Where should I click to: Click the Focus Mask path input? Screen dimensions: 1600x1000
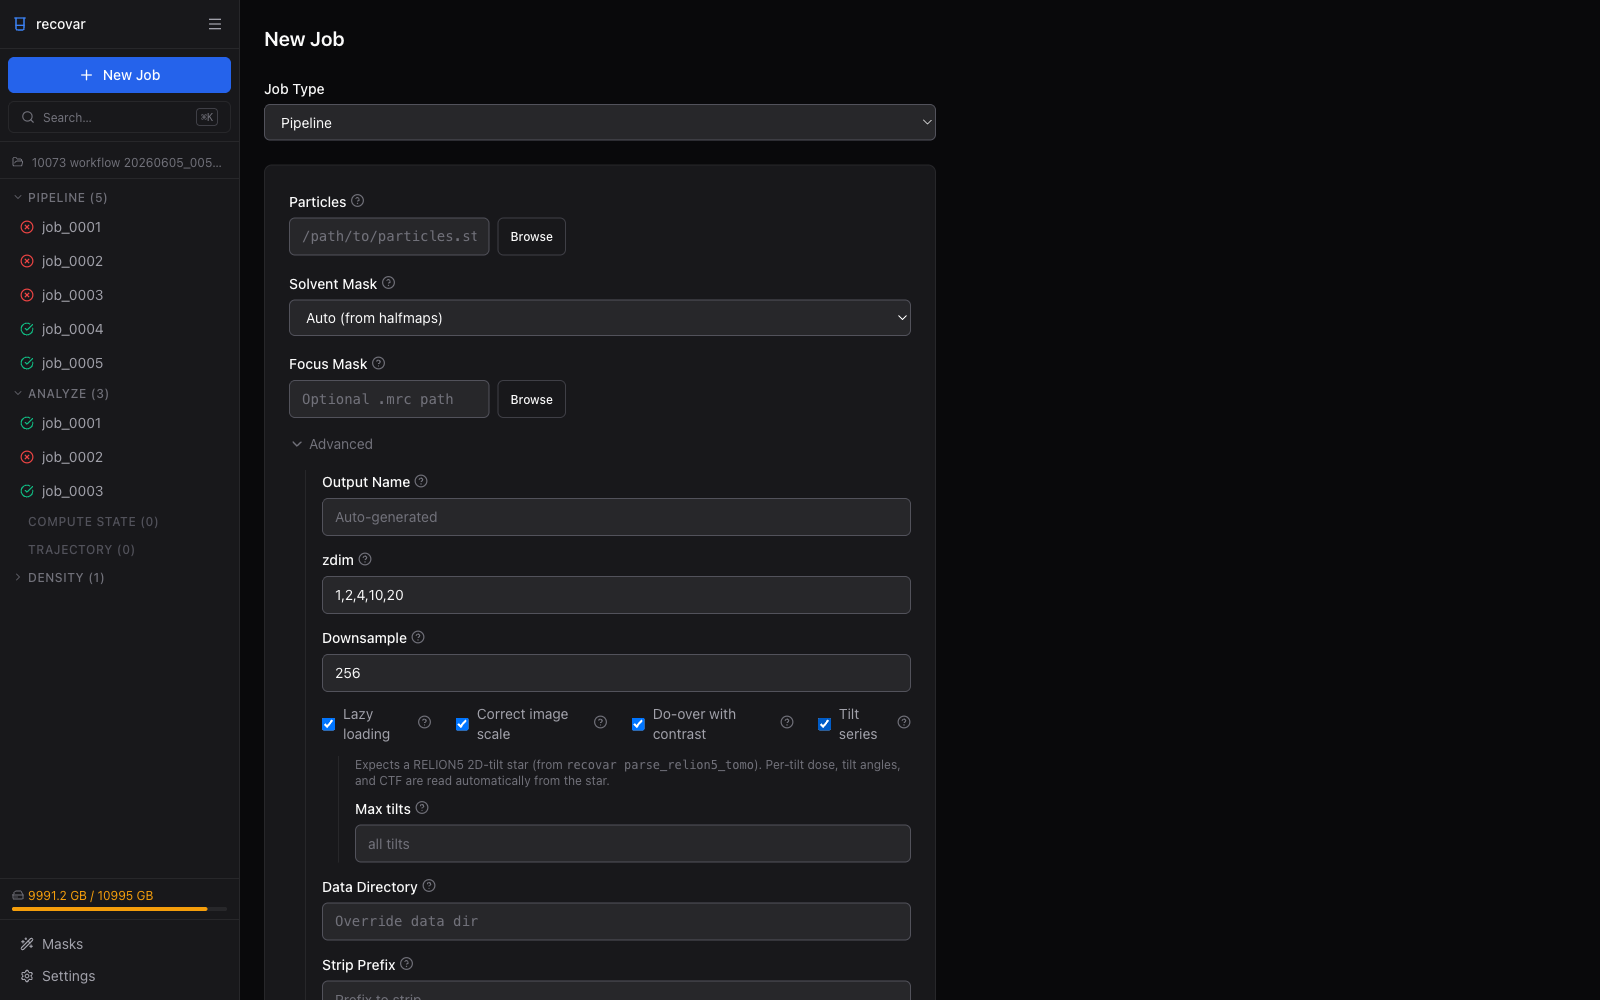click(x=389, y=399)
